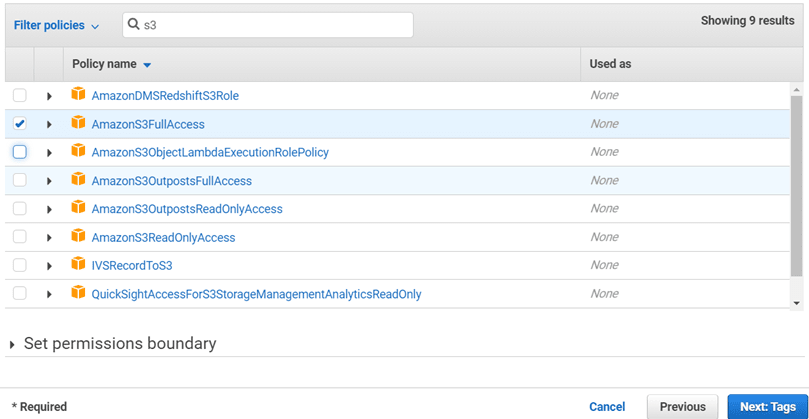Click the AmazonS3ReadOnlyAccess cube icon
Viewport: 809px width, 419px height.
point(78,236)
